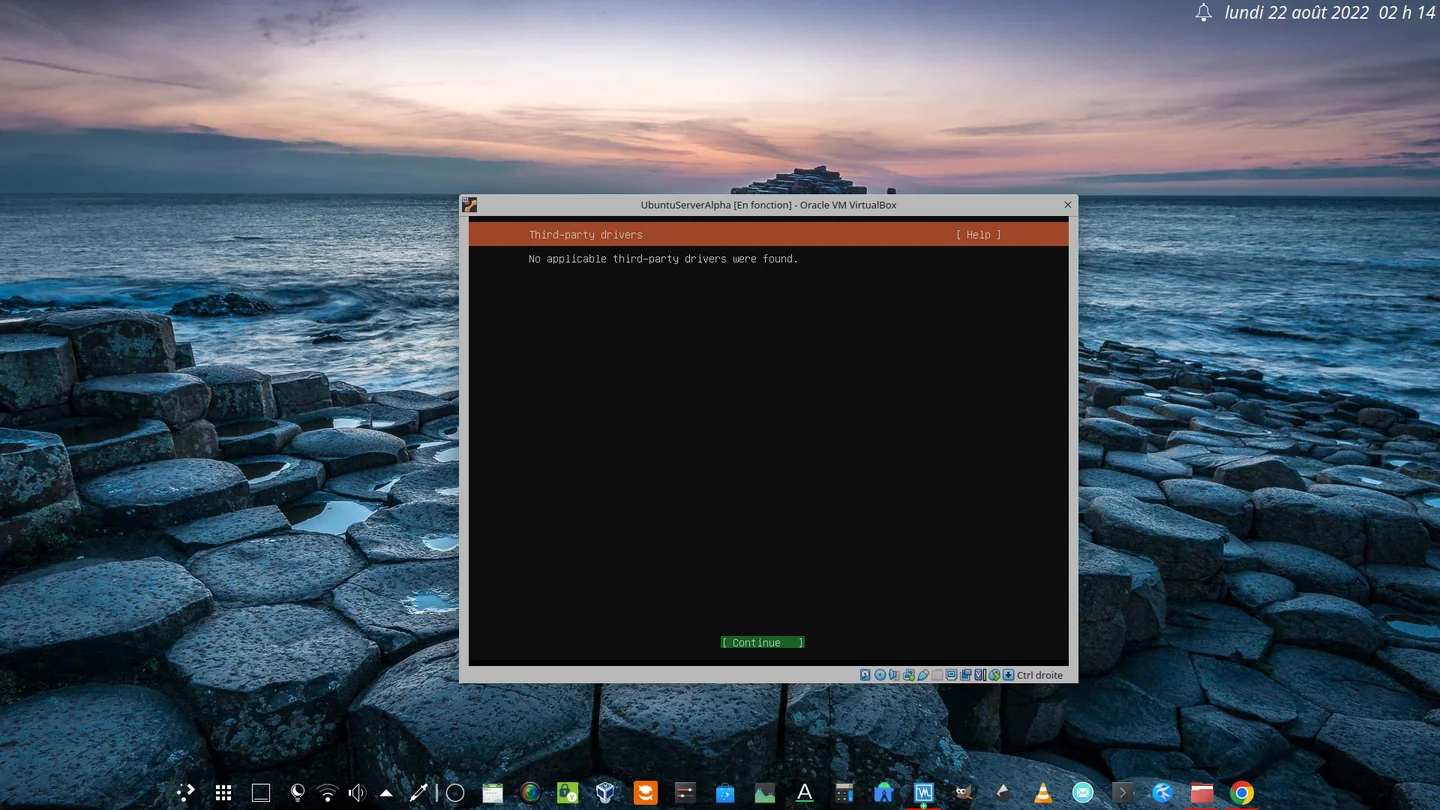Viewport: 1440px width, 810px height.
Task: Open the teal mail client icon in the dock
Action: coord(1083,793)
